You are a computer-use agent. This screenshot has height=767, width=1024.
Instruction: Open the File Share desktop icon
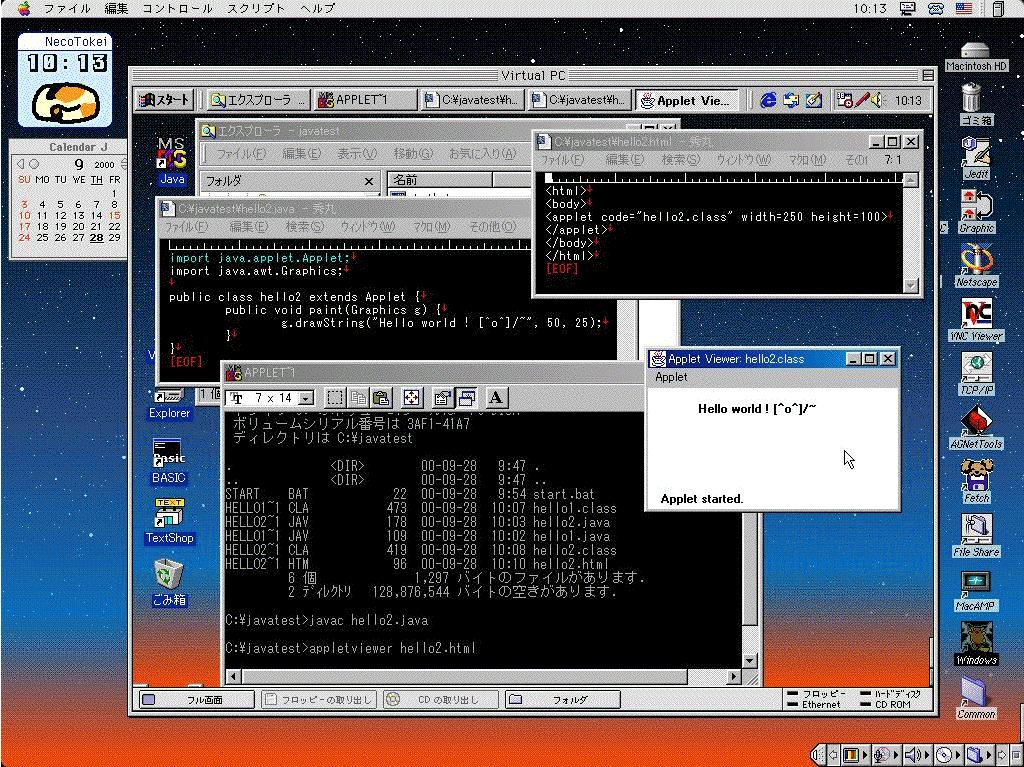(x=976, y=530)
